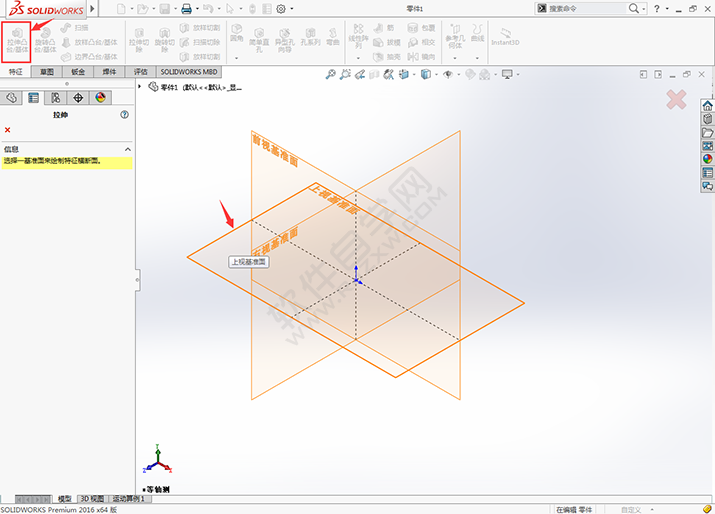The height and width of the screenshot is (514, 715).
Task: Open the DisplayManager color-ball tab
Action: click(x=100, y=98)
